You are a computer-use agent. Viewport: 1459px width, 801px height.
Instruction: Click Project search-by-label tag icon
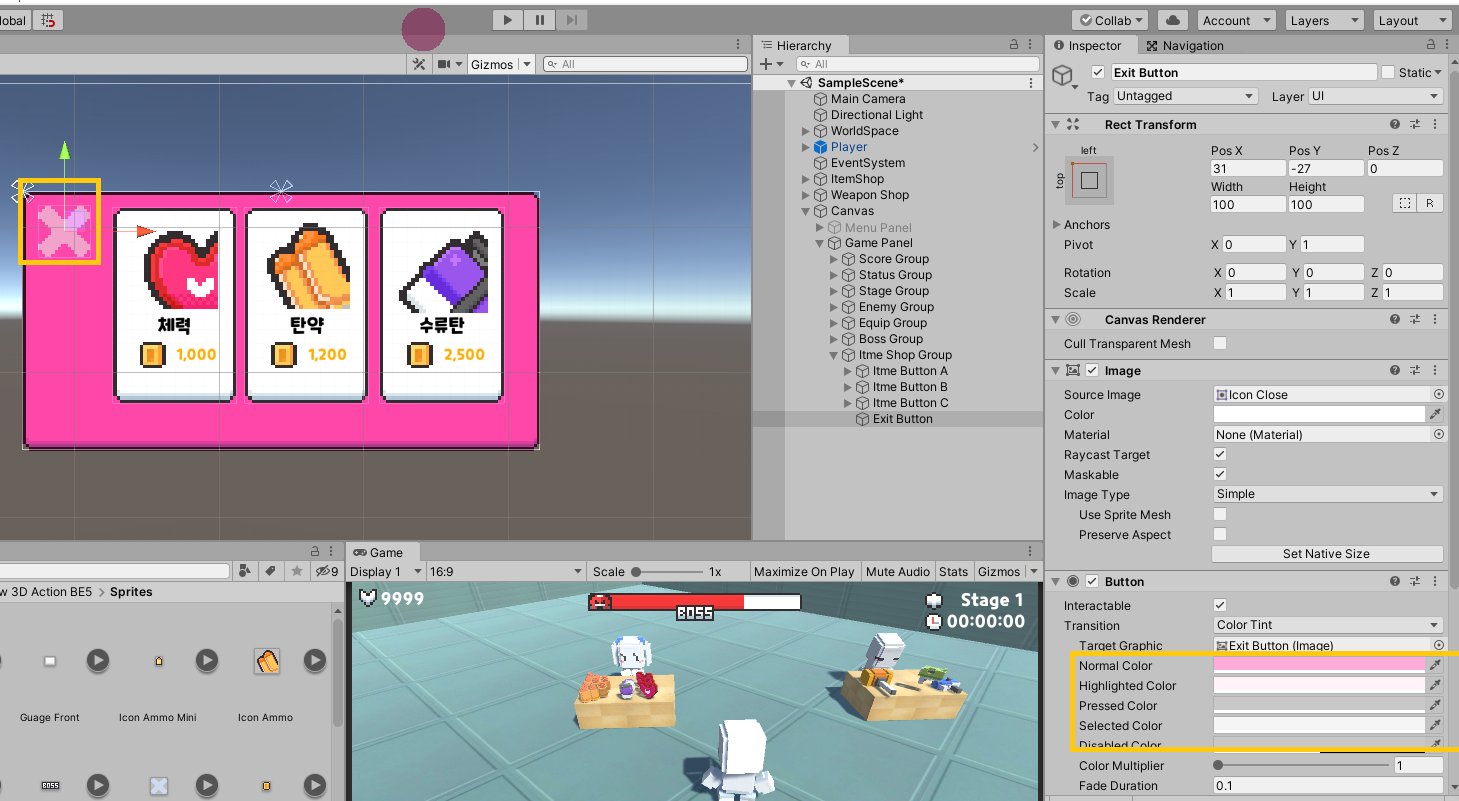tap(270, 571)
